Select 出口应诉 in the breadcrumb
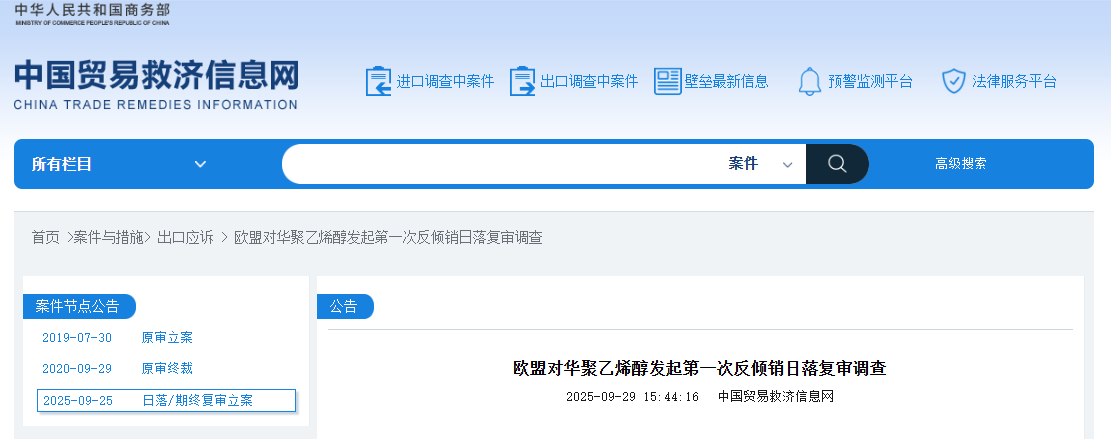The image size is (1111, 439). [x=185, y=237]
